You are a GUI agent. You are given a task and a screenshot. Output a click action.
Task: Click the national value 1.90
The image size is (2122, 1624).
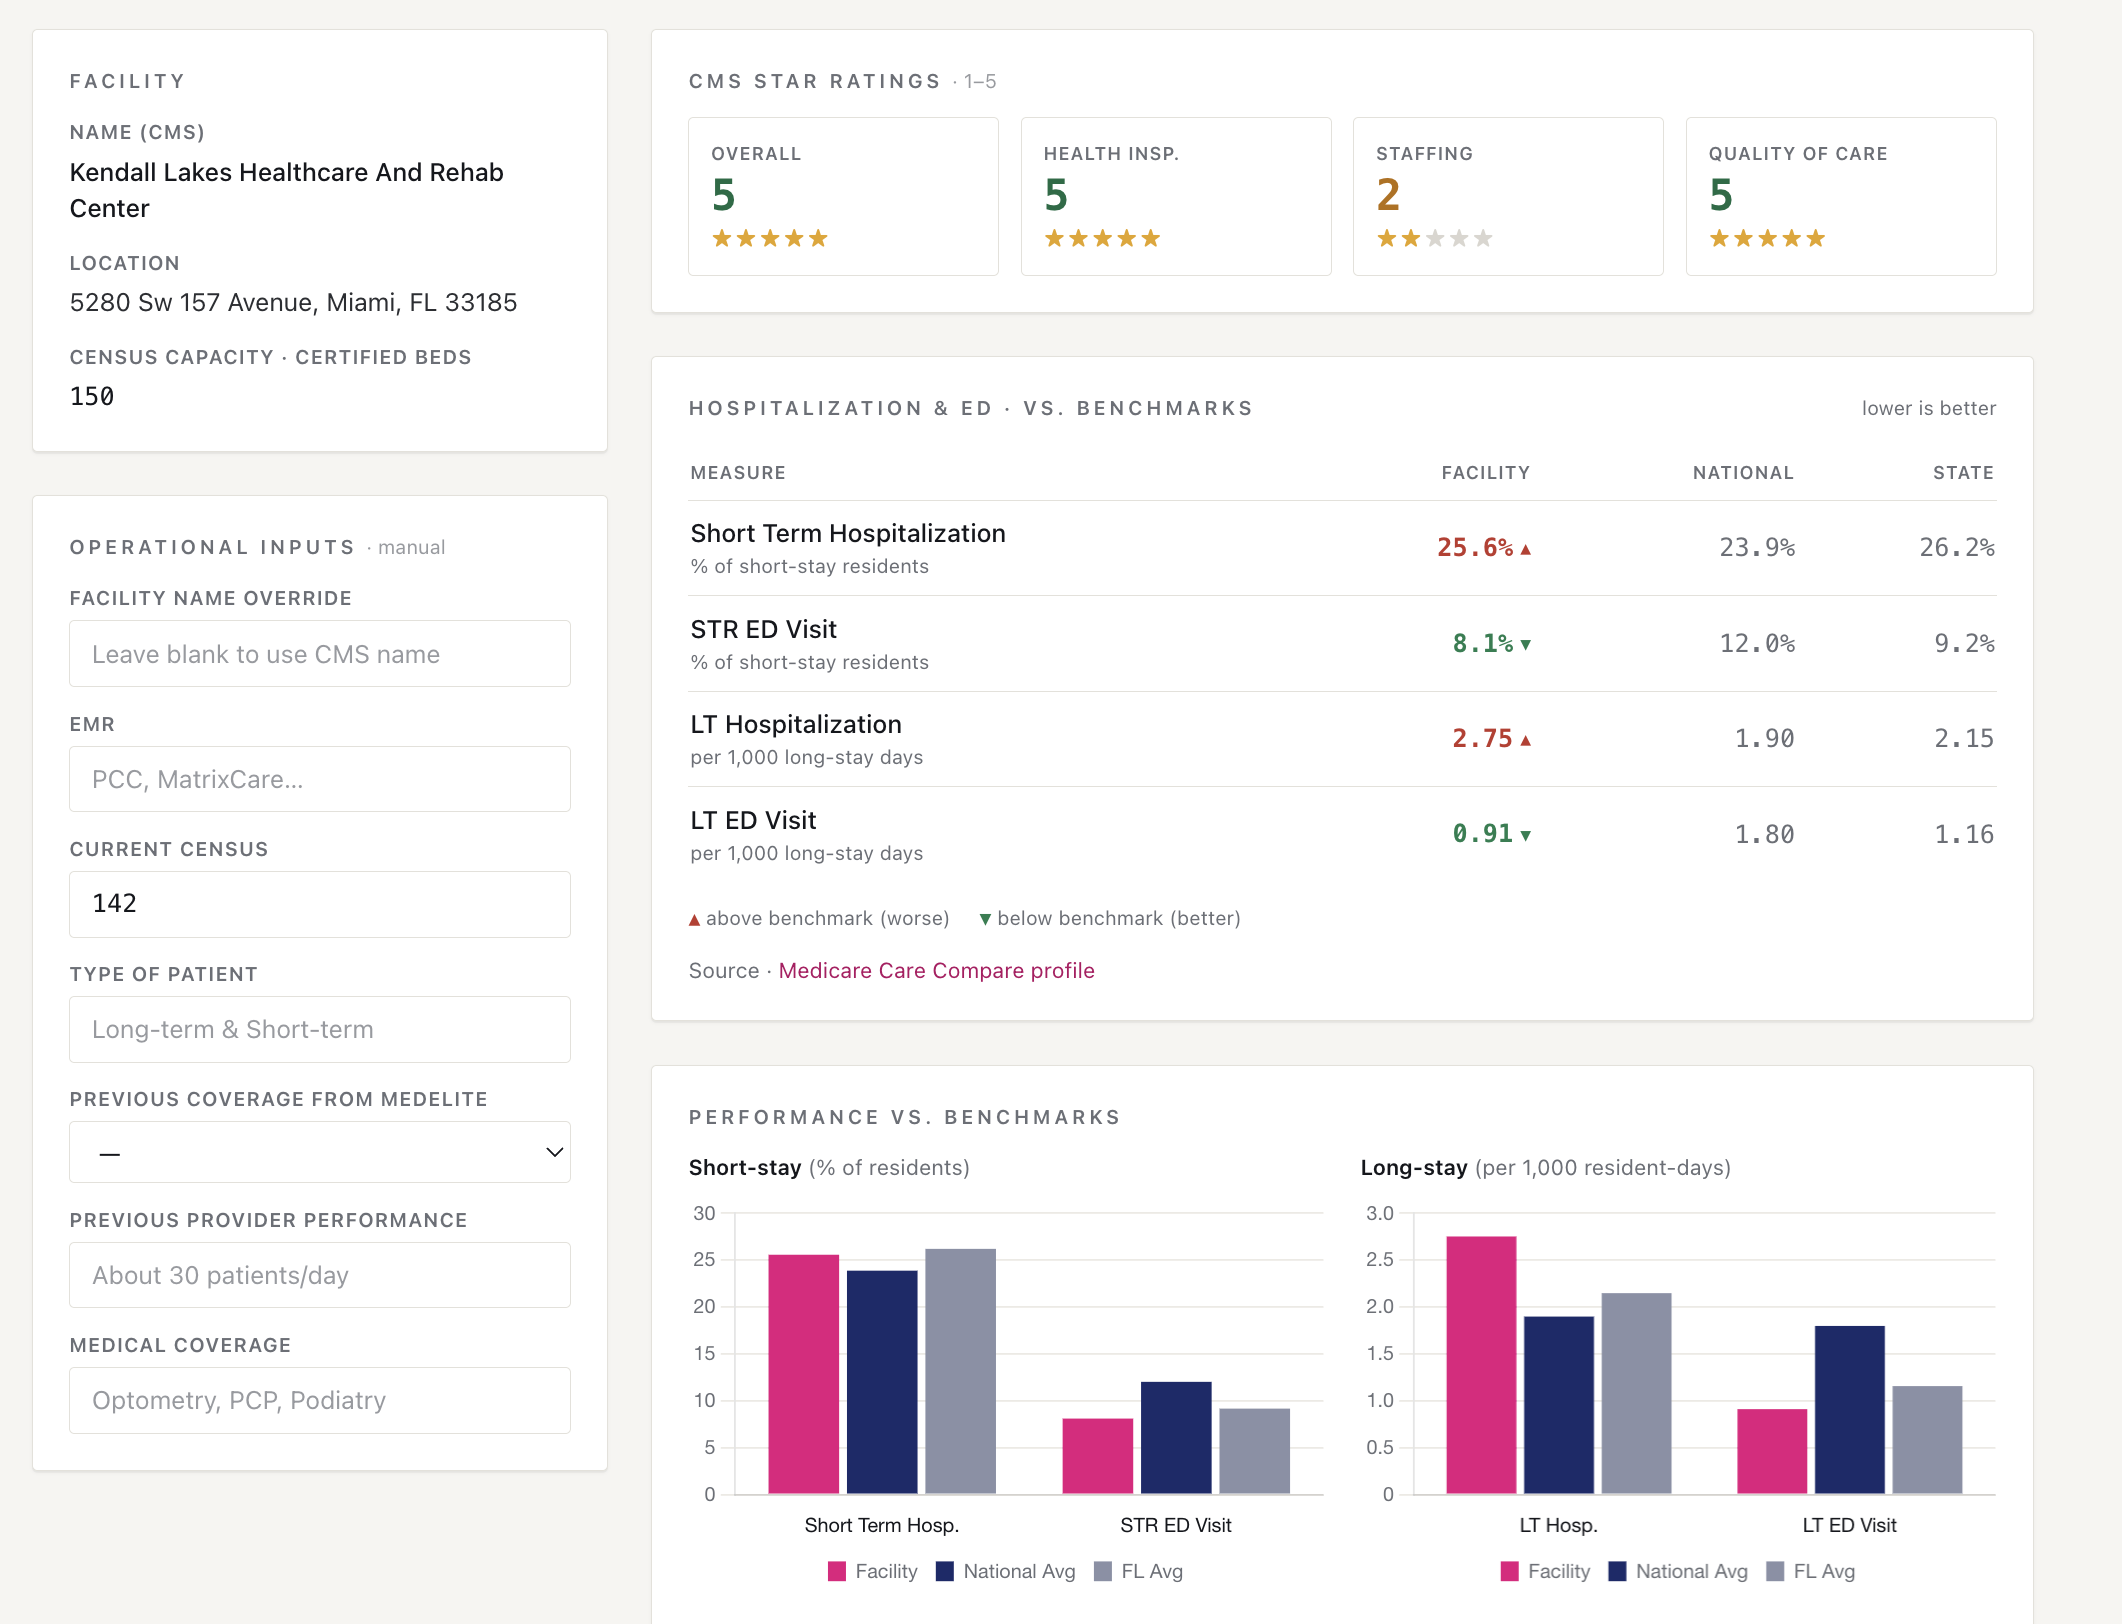(1764, 739)
